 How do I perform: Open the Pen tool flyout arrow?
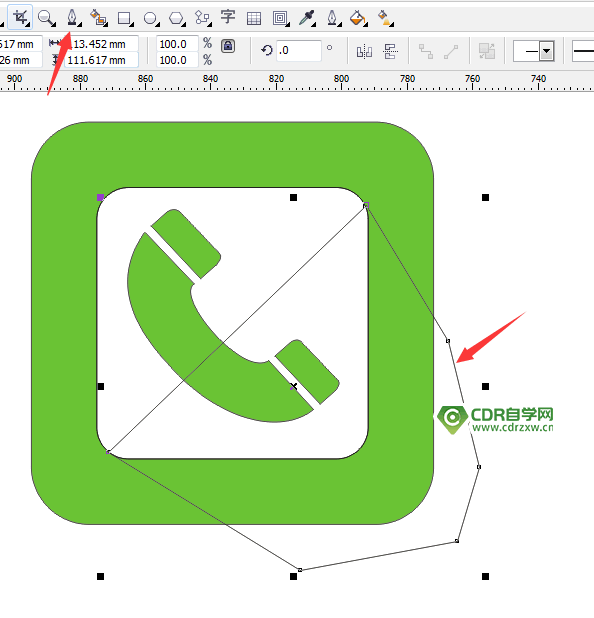pyautogui.click(x=79, y=25)
